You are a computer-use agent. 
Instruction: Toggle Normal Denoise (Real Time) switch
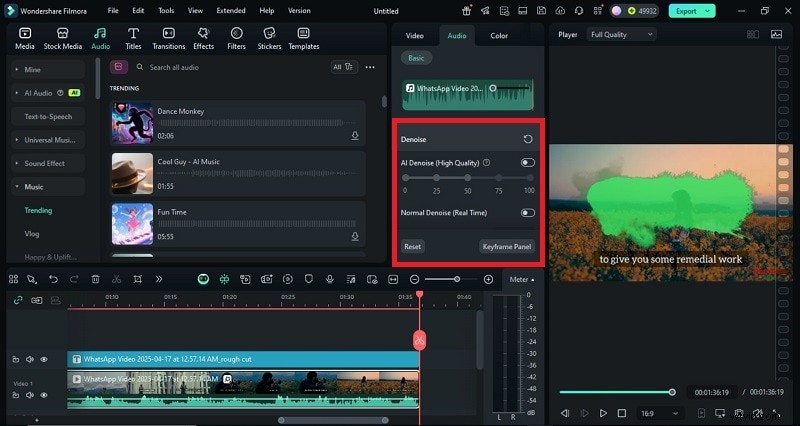[528, 213]
